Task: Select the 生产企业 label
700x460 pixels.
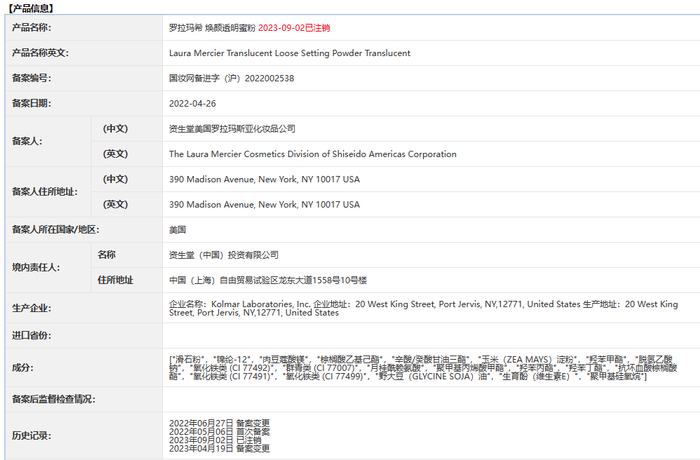Action: pos(31,308)
